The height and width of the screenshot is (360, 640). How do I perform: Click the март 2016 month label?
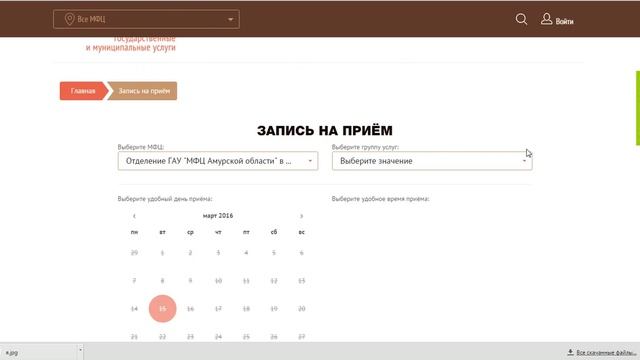[218, 216]
